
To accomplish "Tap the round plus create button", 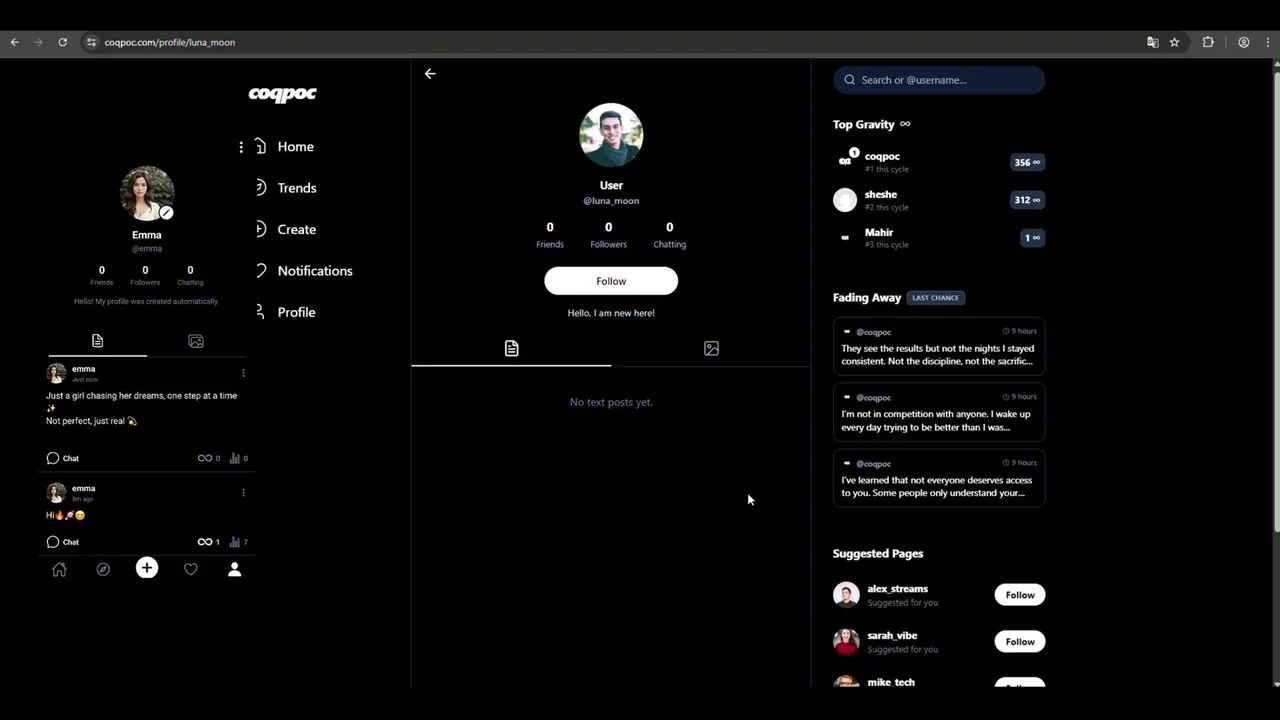I will click(x=147, y=568).
